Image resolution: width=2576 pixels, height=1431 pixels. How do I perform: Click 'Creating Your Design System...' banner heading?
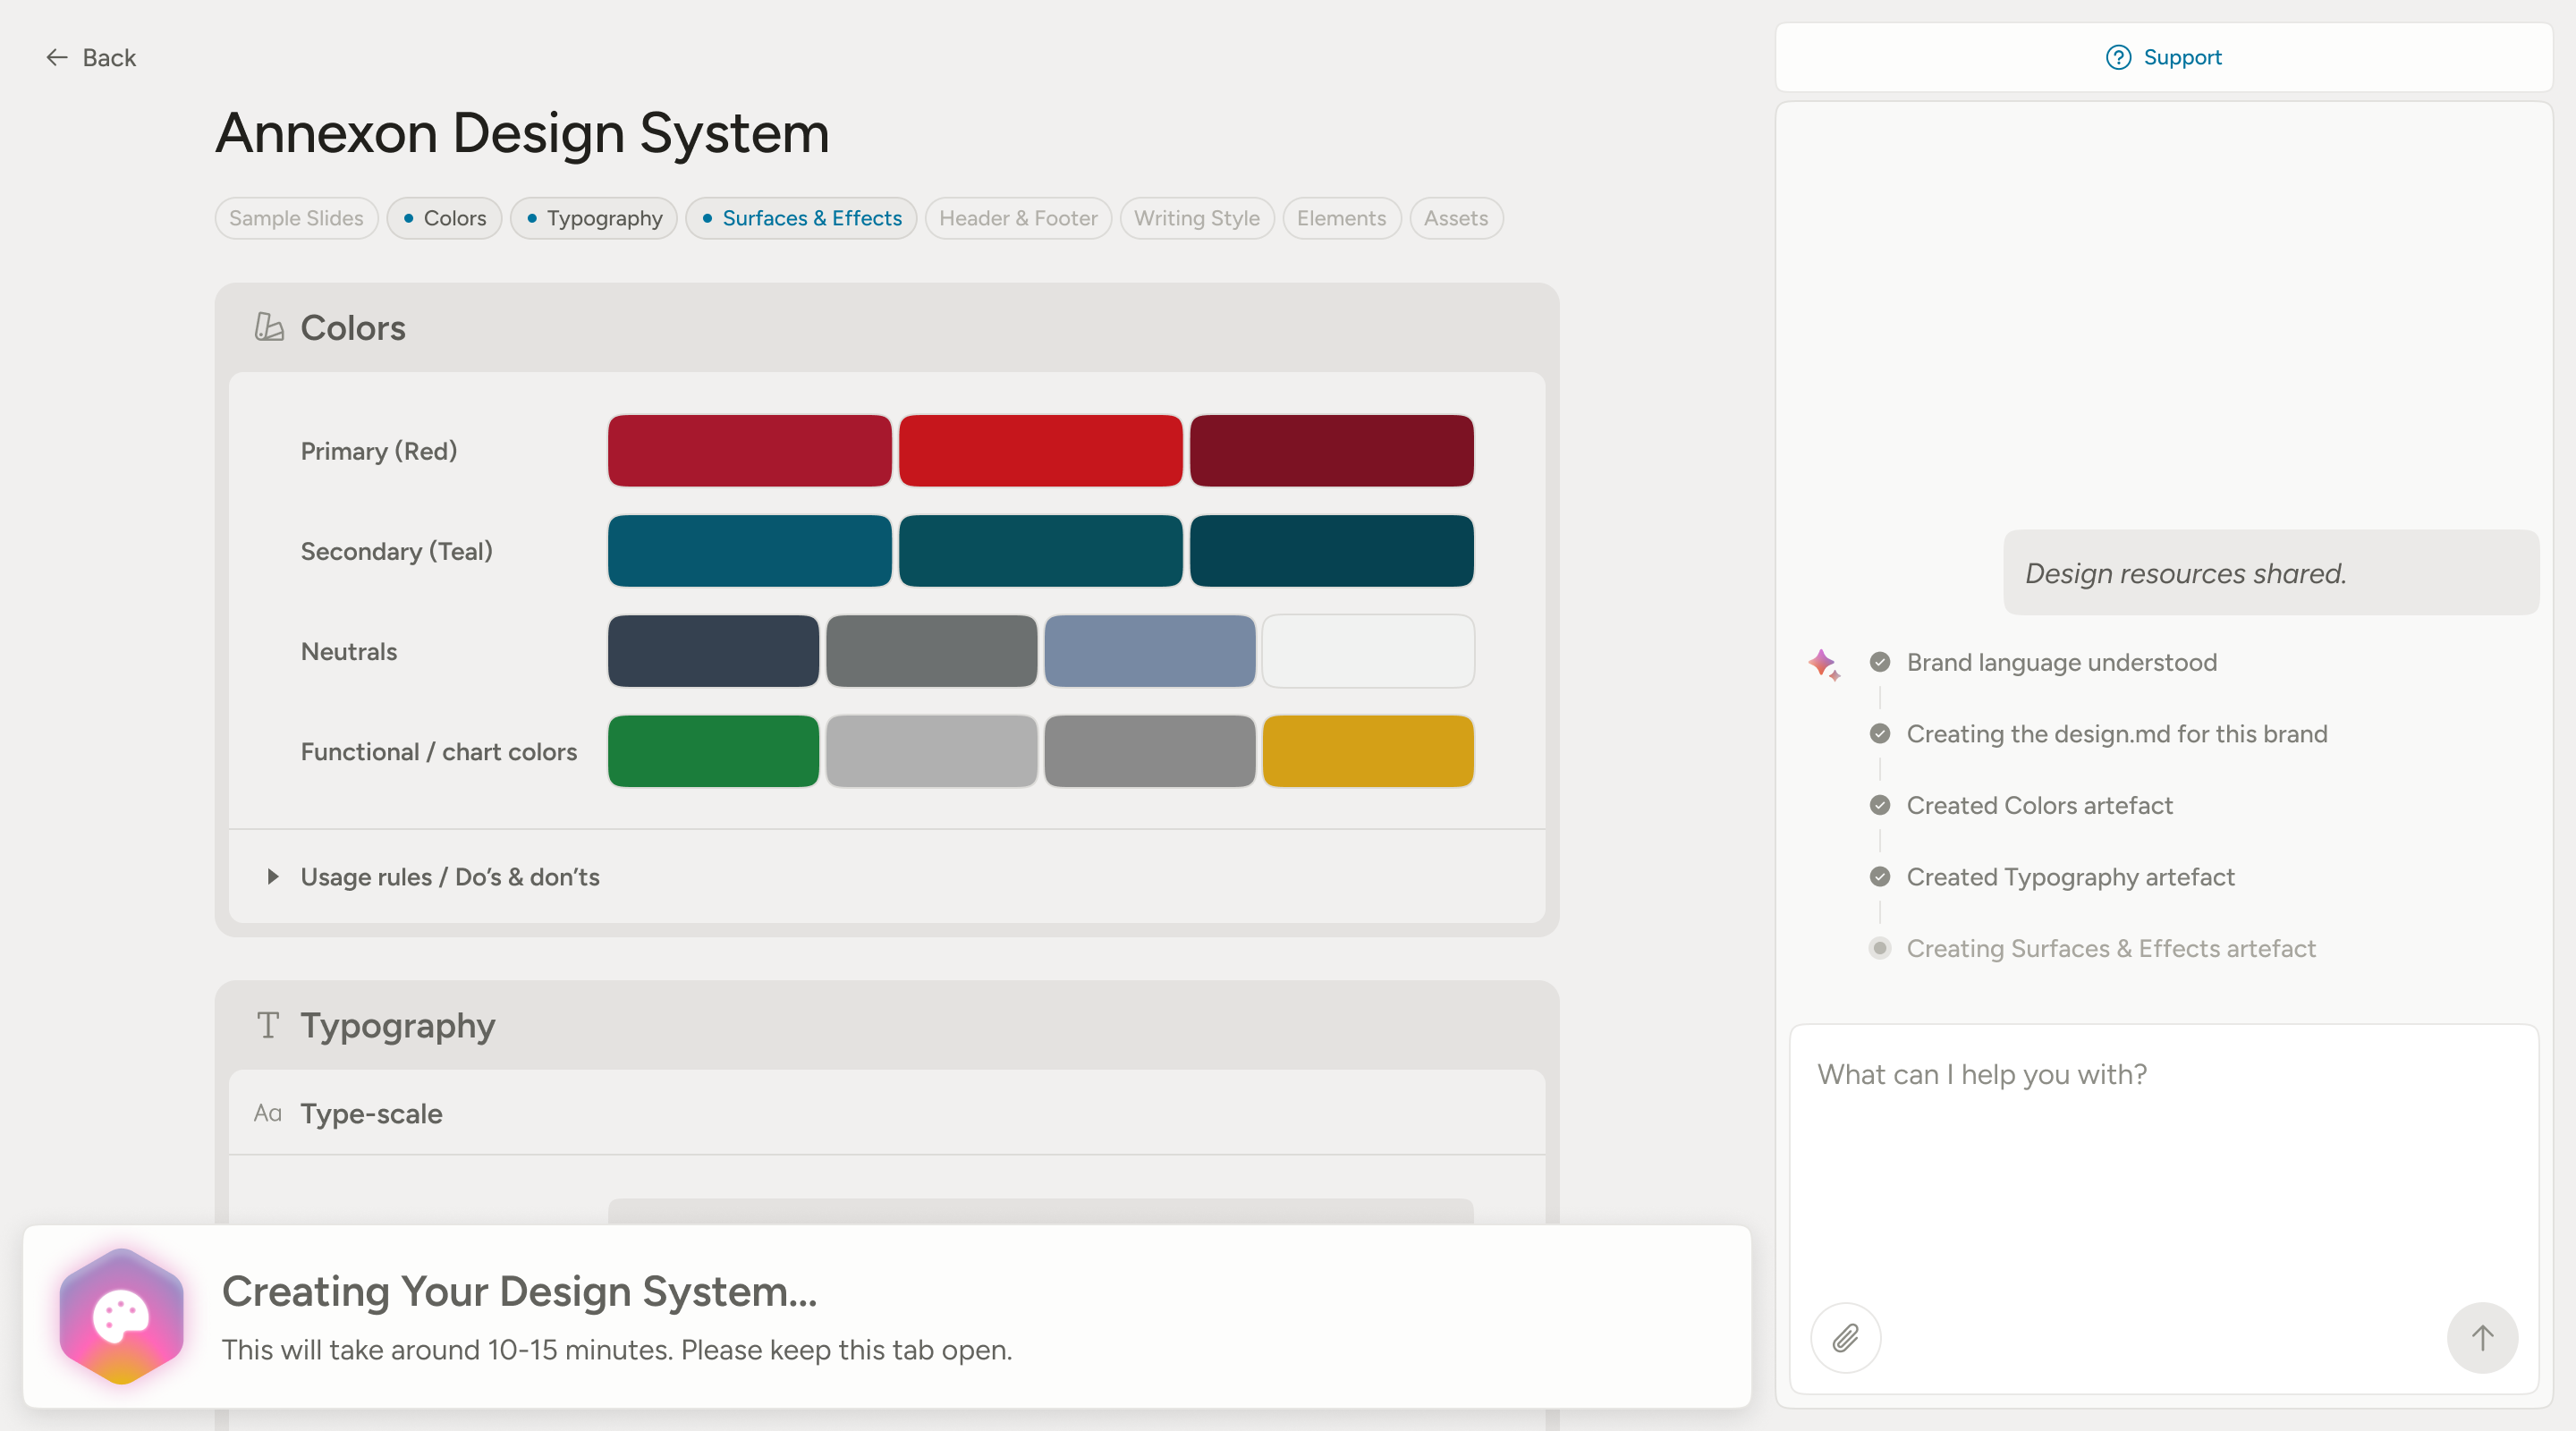tap(520, 1291)
